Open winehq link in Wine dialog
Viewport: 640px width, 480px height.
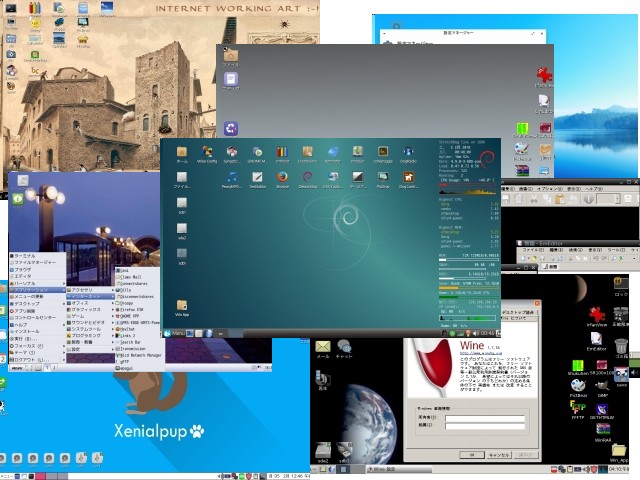click(480, 353)
